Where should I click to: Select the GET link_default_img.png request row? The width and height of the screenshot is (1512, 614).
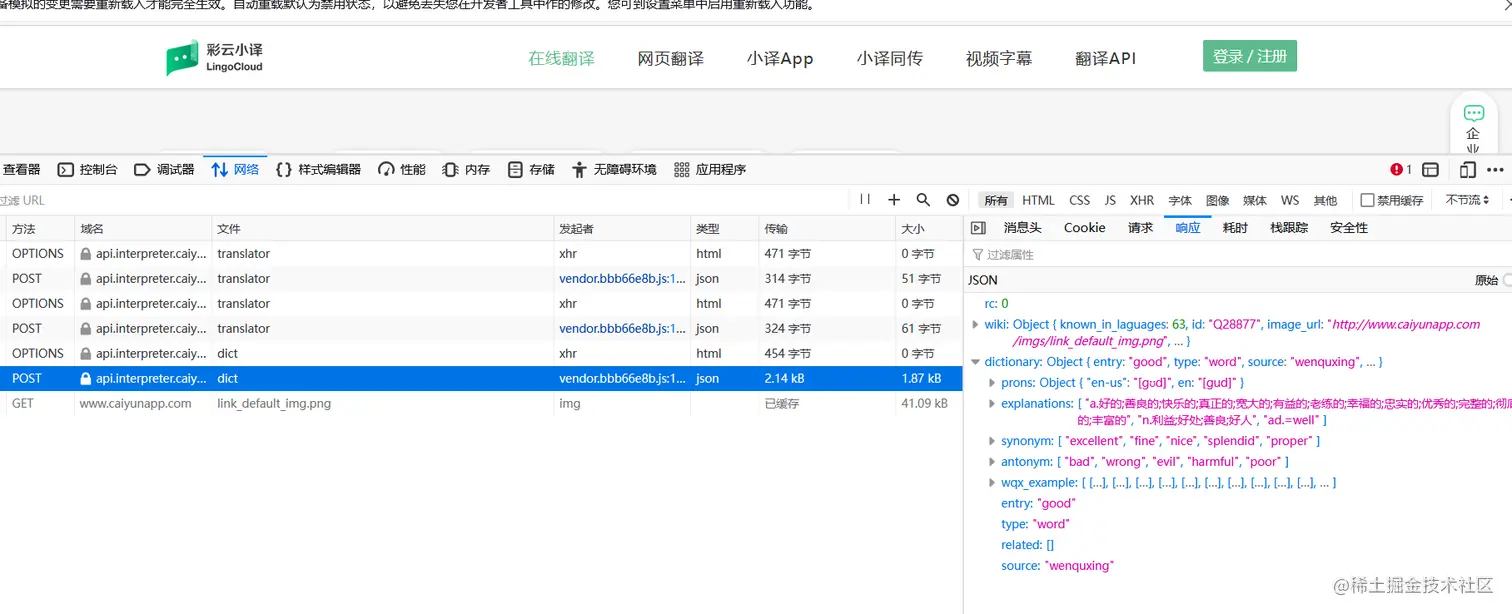tap(481, 404)
